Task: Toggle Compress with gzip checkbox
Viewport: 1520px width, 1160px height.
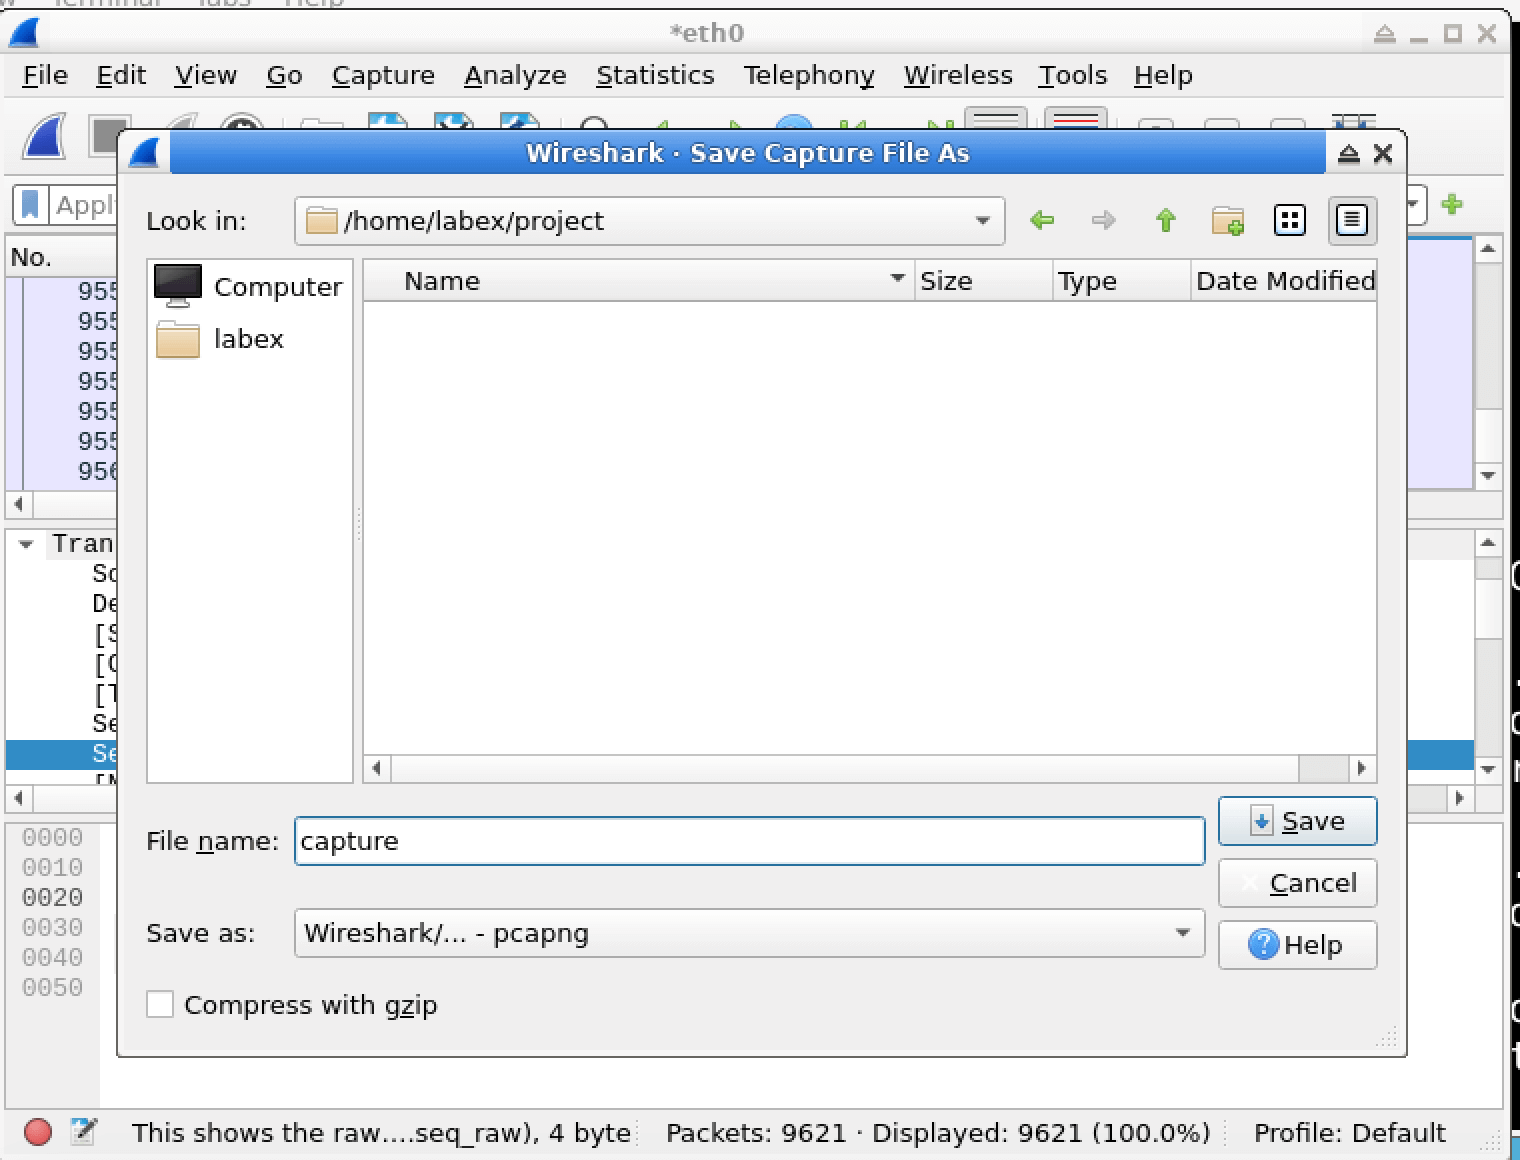Action: click(x=160, y=1004)
